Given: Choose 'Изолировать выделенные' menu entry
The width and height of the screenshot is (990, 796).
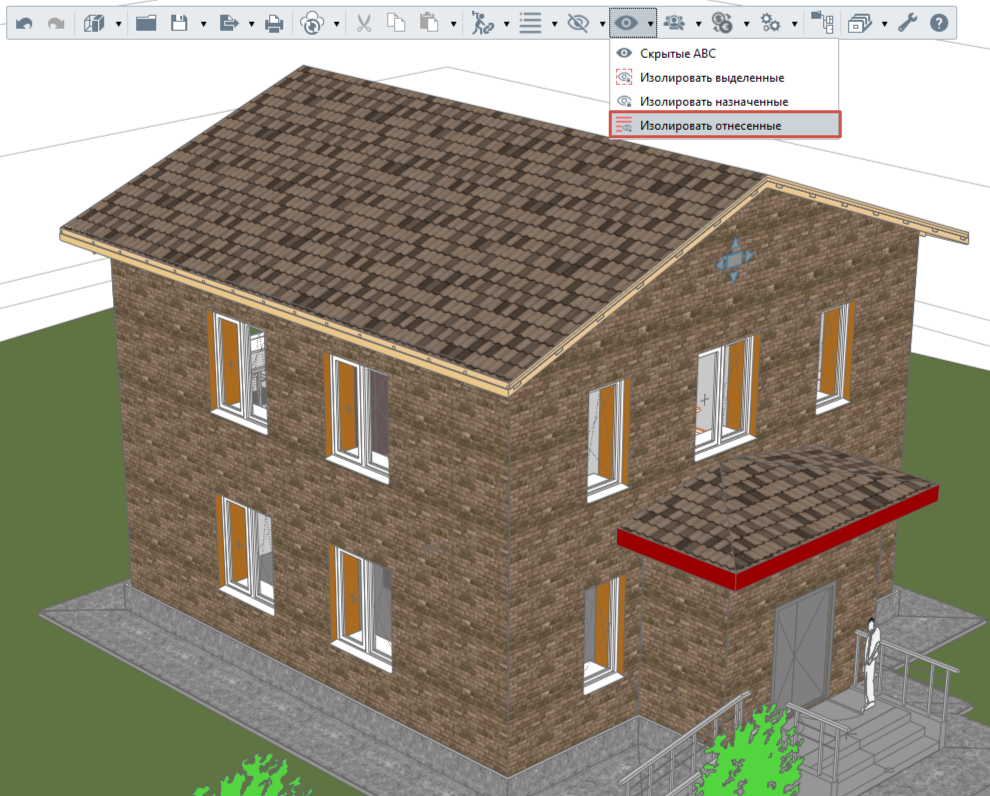Looking at the screenshot, I should [x=724, y=78].
